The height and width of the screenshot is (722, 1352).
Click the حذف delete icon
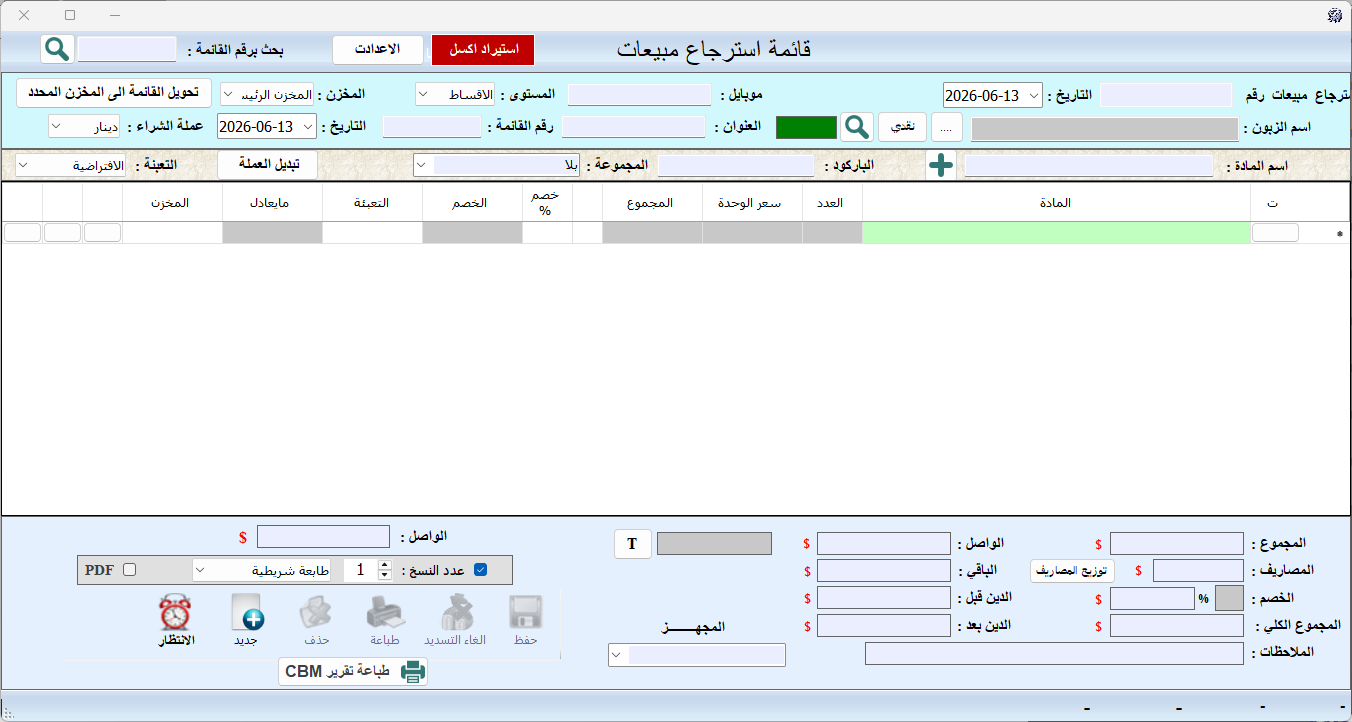(x=316, y=620)
